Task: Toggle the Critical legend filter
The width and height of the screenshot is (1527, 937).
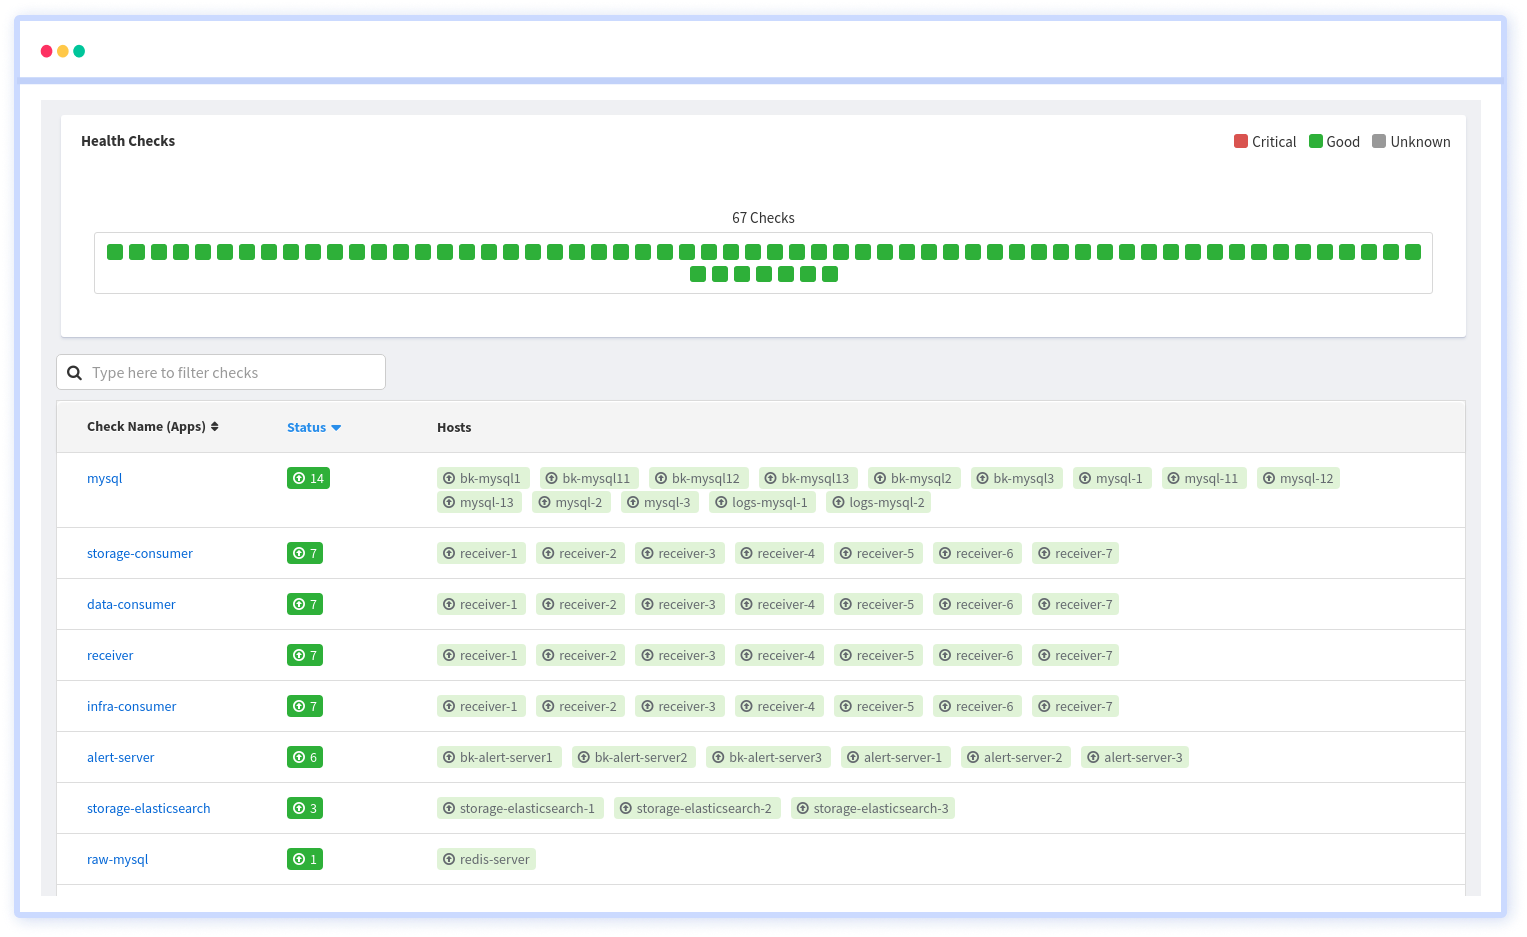Action: (x=1265, y=142)
